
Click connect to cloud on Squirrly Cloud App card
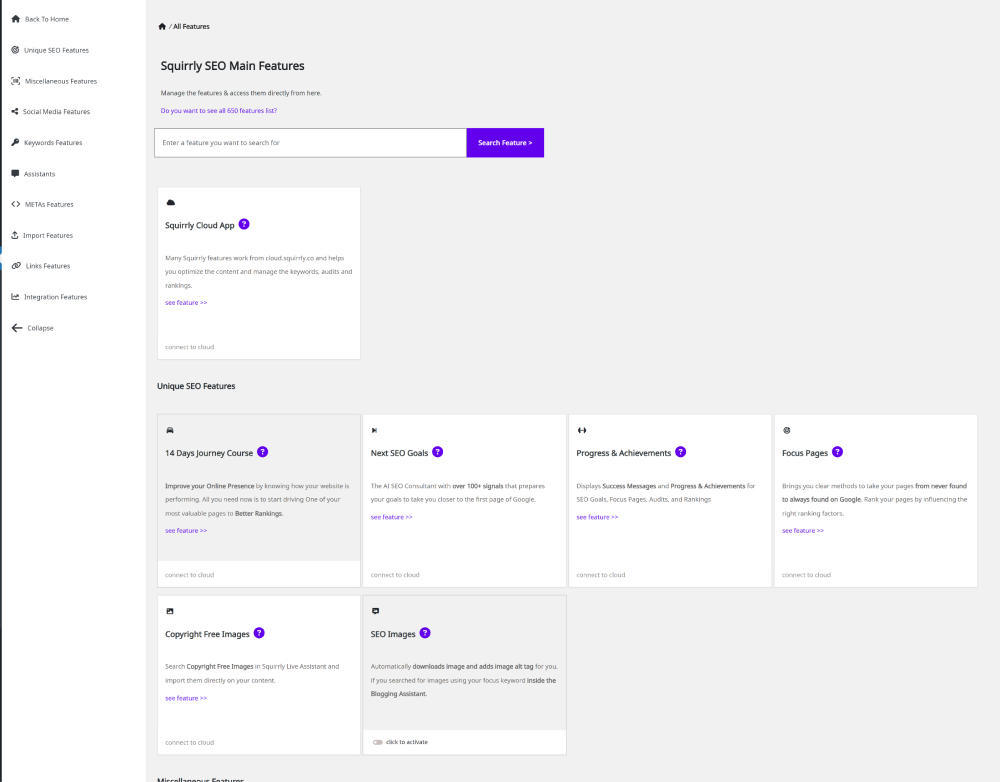tap(189, 347)
